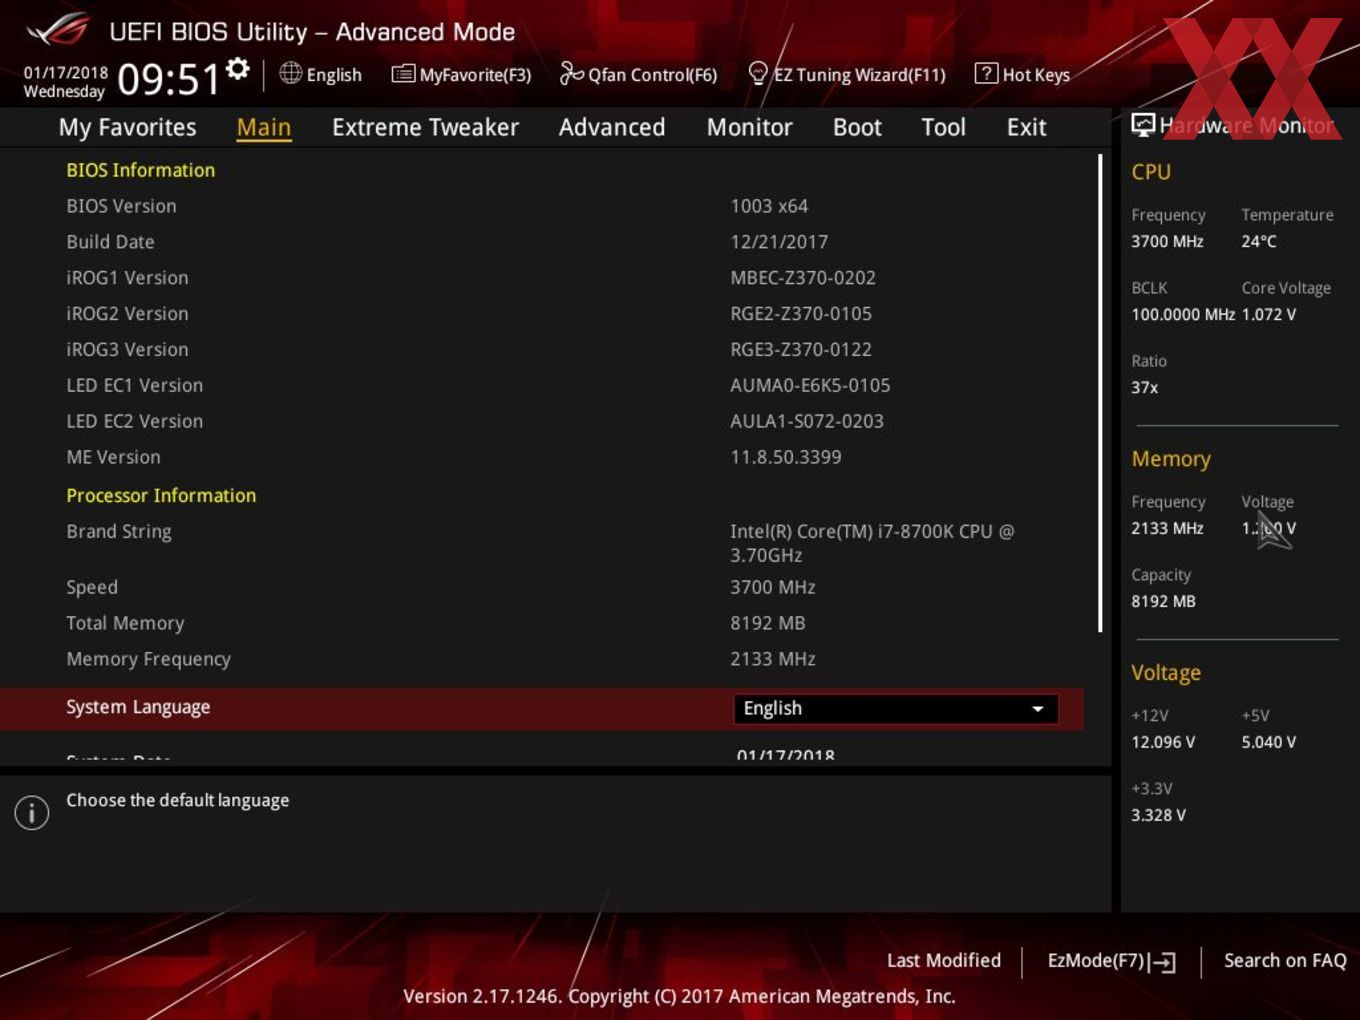Screen dimensions: 1360x1020
Task: Click +12V reading 12.096 V
Action: point(1163,743)
